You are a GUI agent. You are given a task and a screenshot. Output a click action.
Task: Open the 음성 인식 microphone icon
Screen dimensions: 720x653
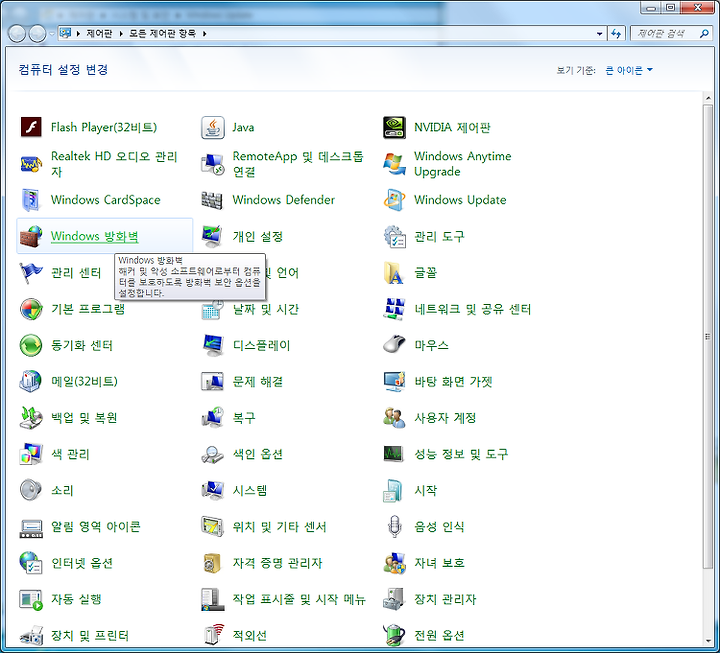coord(394,527)
